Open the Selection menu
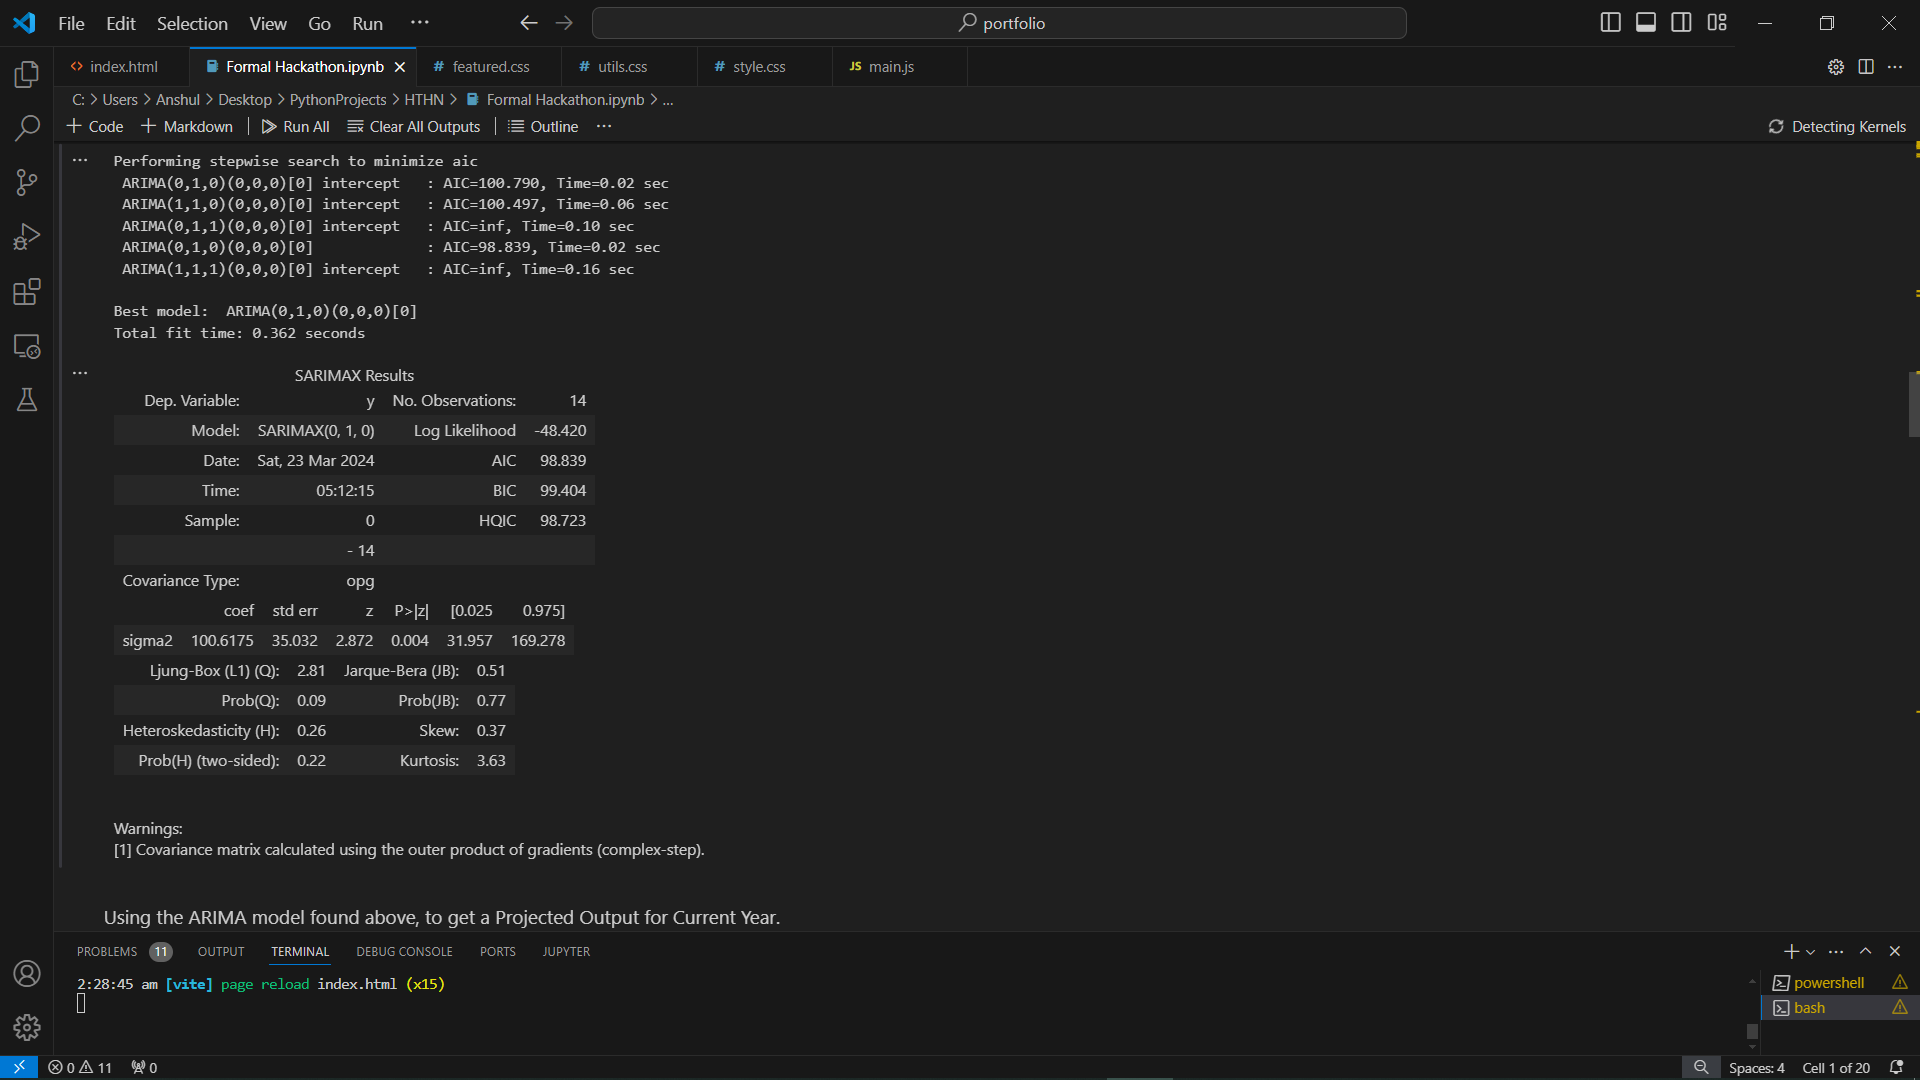 click(x=192, y=23)
